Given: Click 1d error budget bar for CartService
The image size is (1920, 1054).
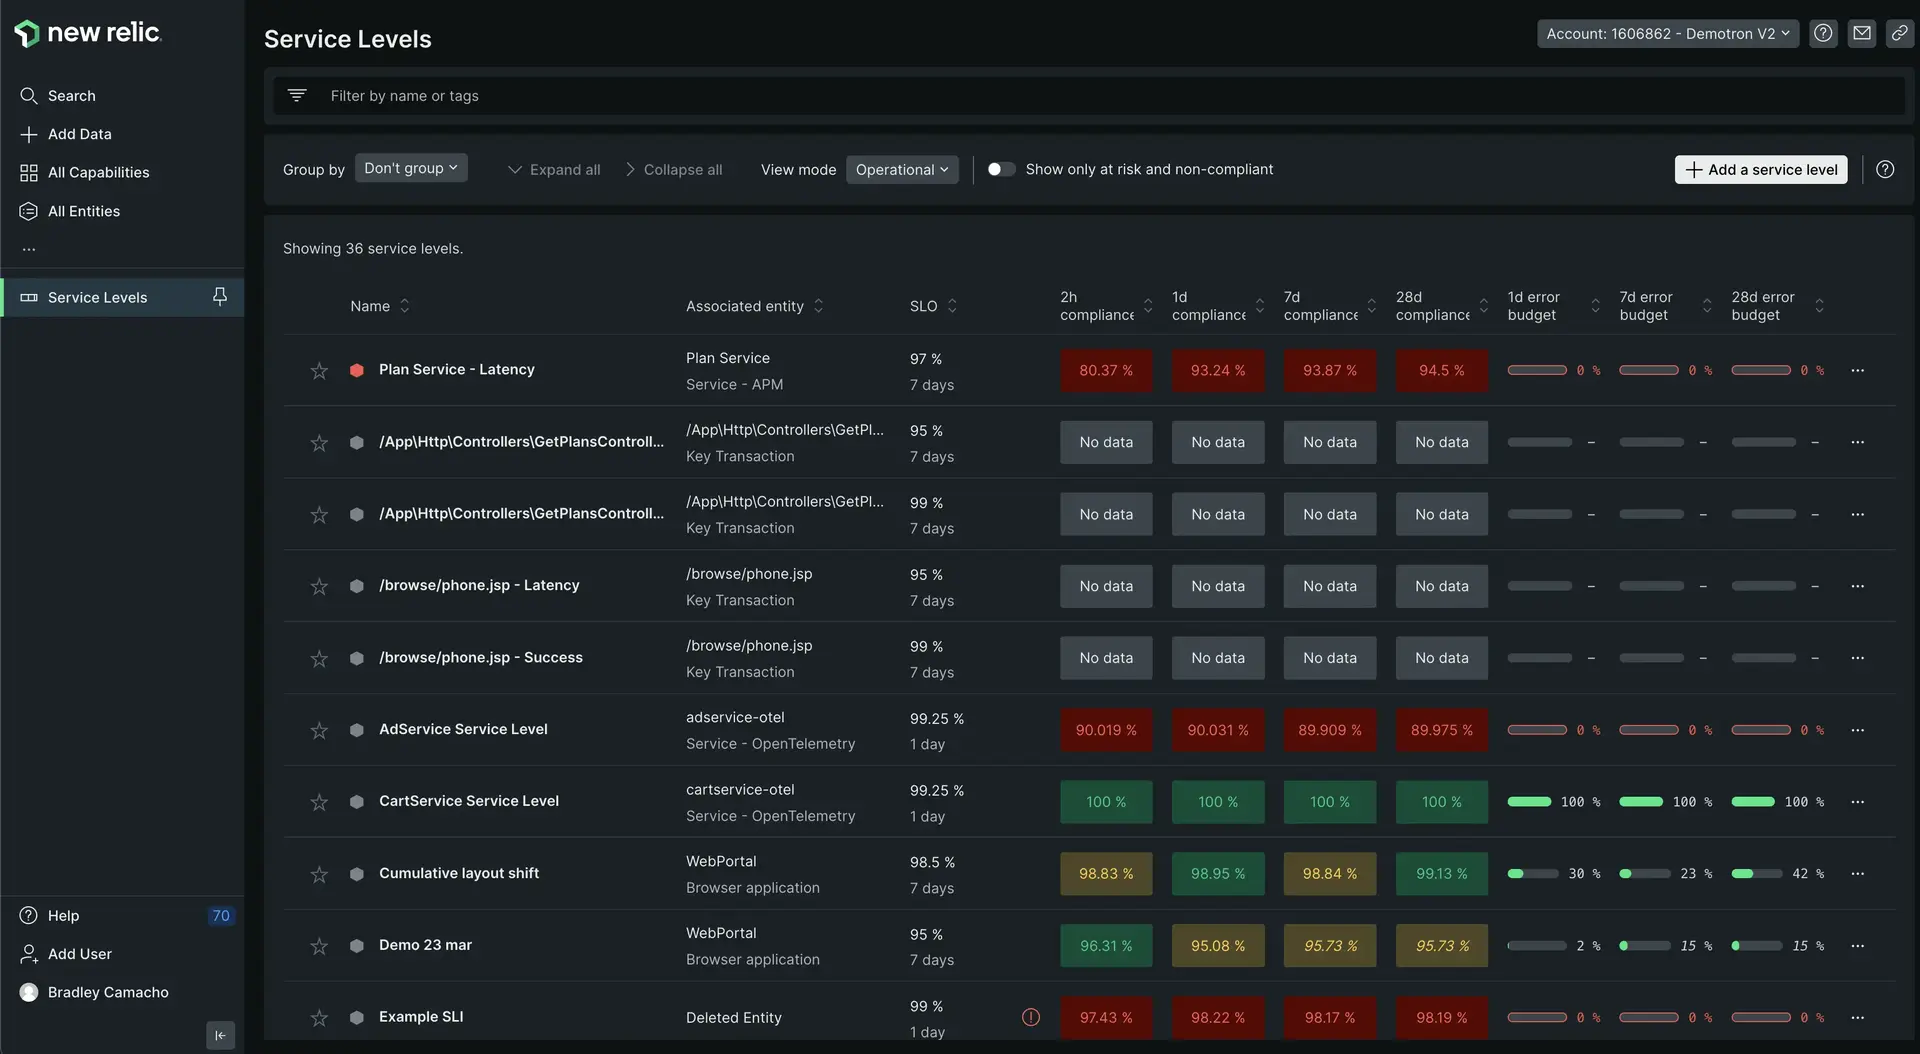Looking at the screenshot, I should [x=1529, y=802].
